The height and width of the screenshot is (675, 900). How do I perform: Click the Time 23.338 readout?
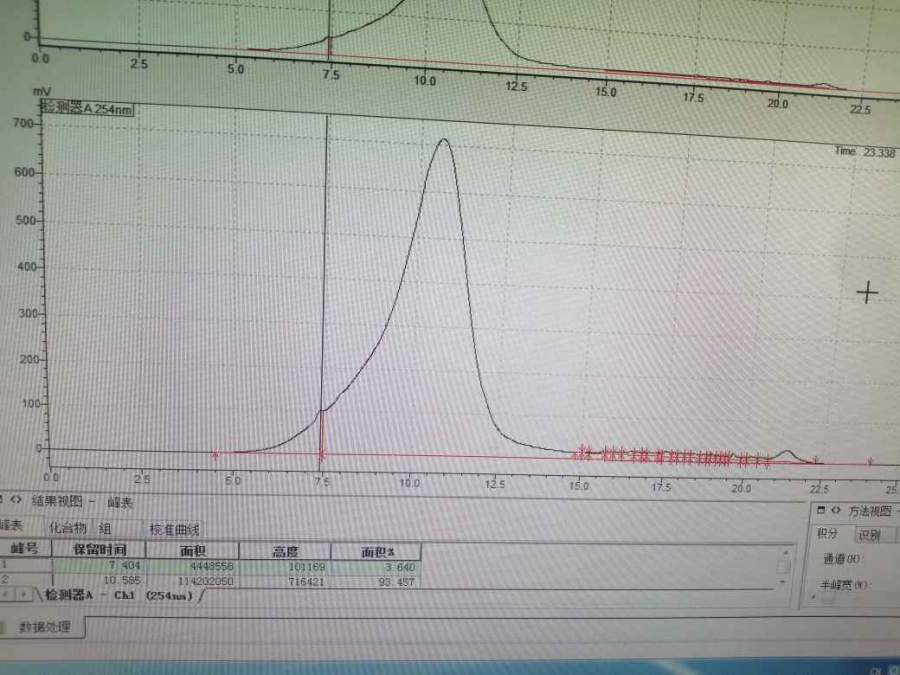[x=864, y=152]
